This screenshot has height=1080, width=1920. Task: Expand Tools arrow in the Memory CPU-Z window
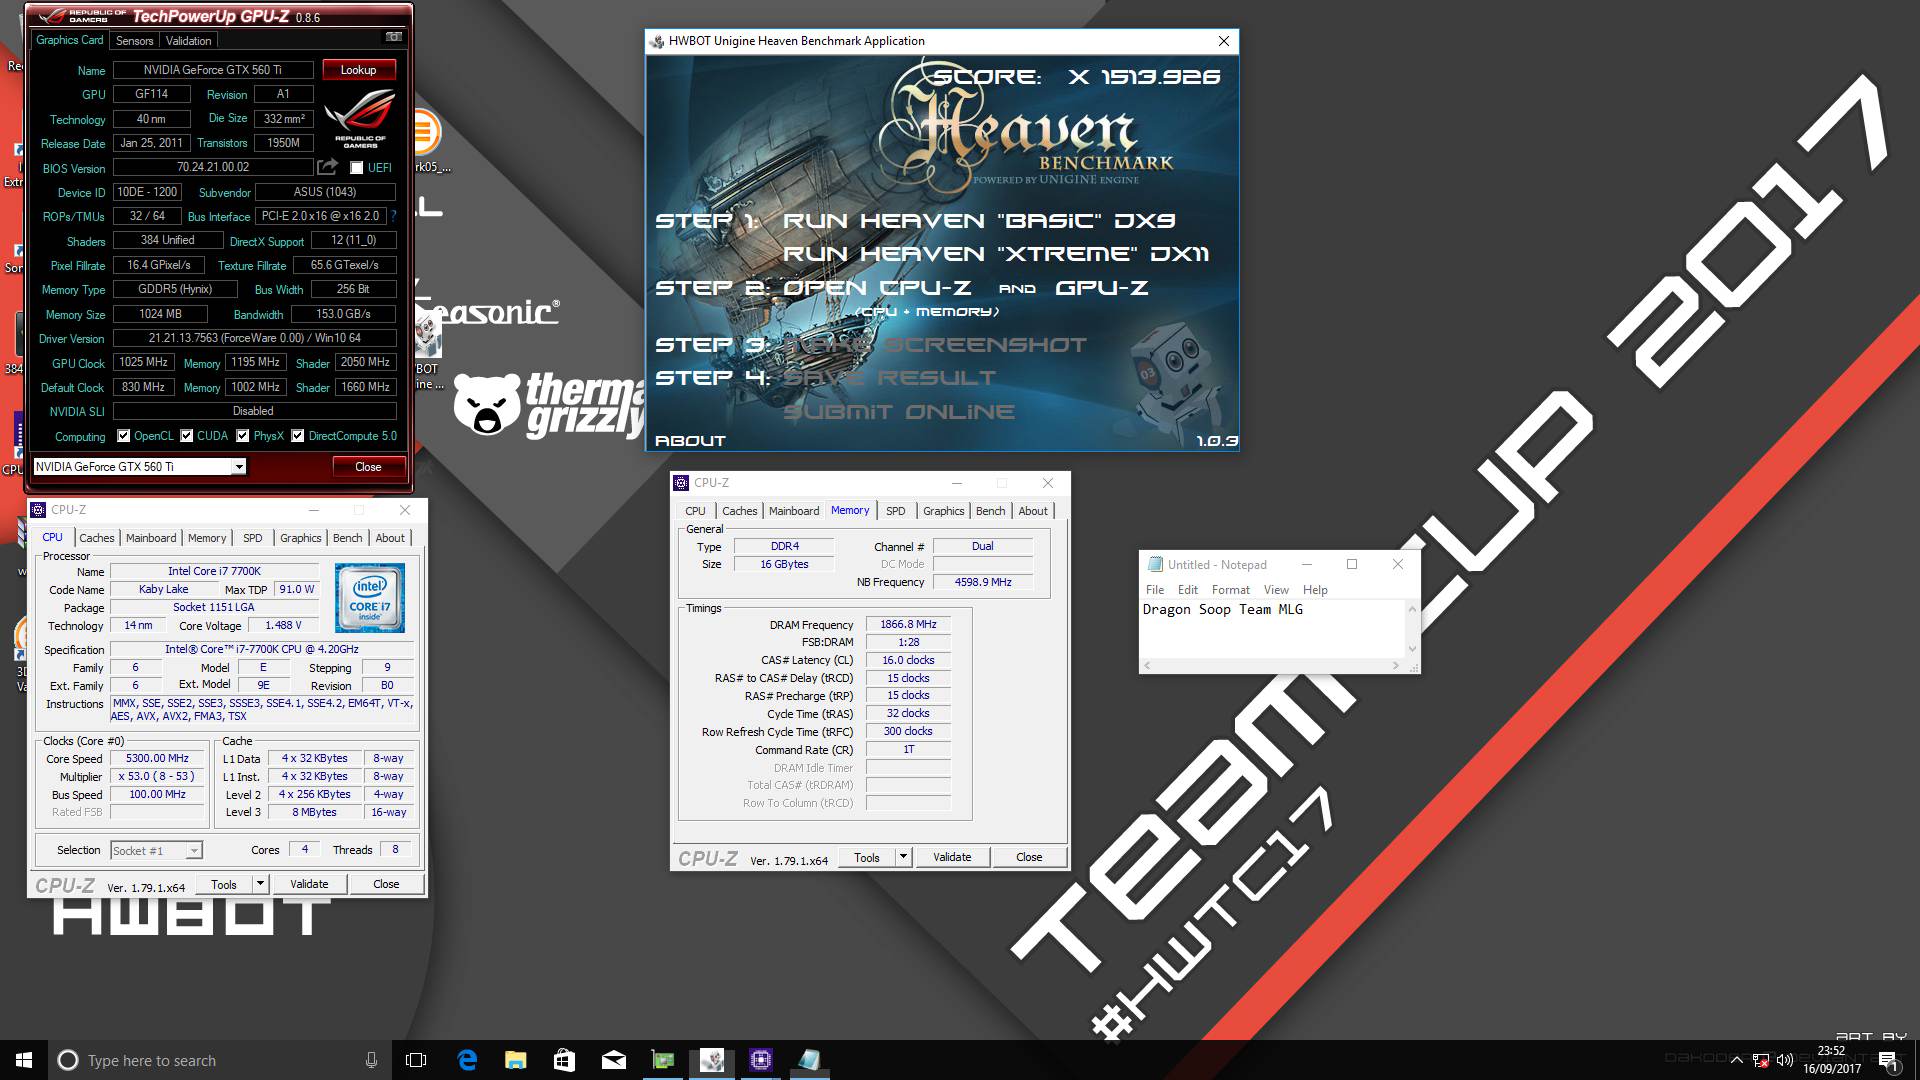tap(903, 857)
